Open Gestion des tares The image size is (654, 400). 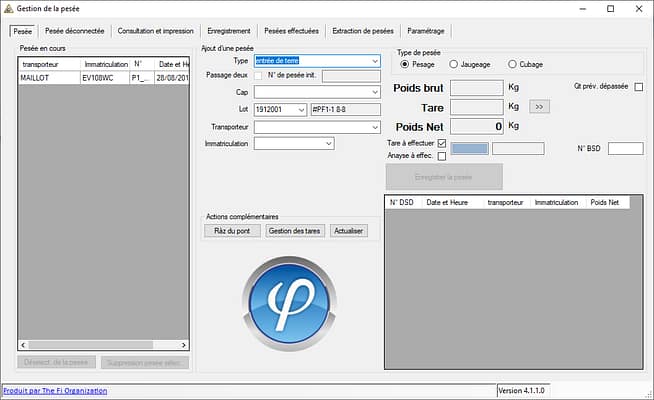click(295, 231)
